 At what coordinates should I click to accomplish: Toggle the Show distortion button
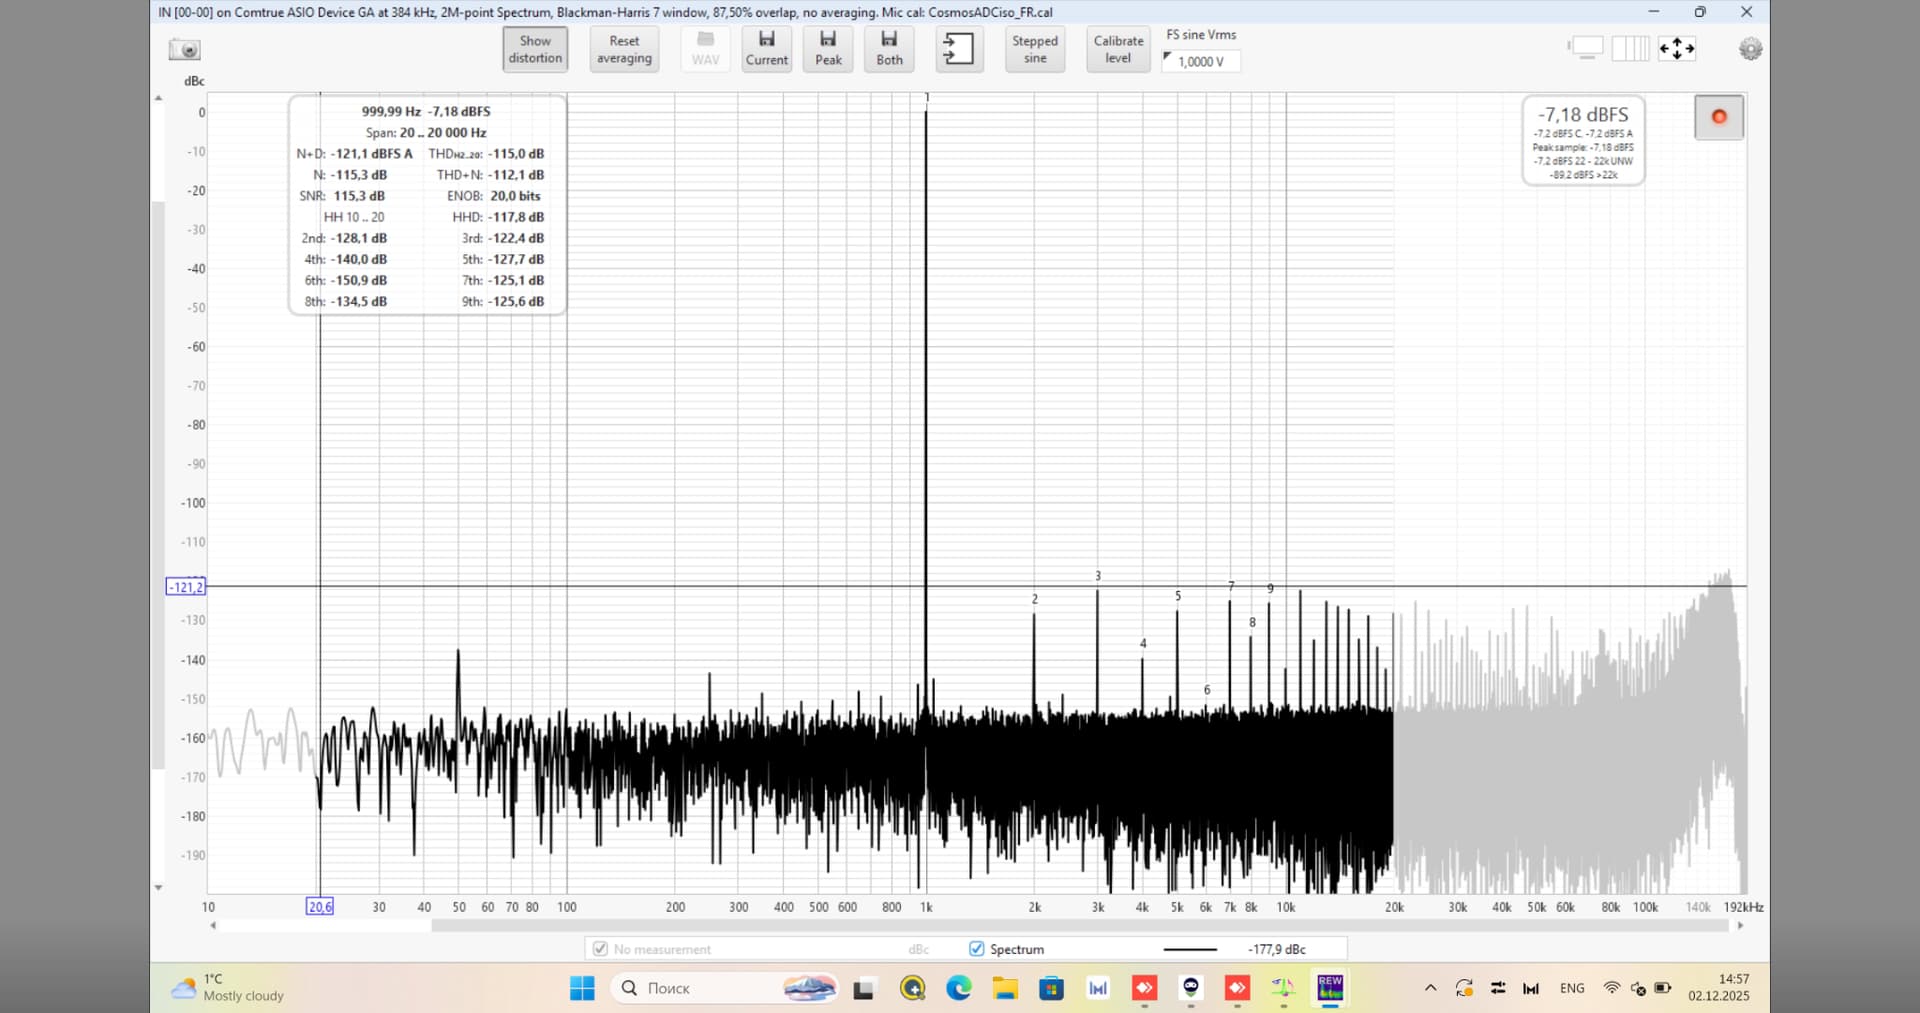(535, 49)
